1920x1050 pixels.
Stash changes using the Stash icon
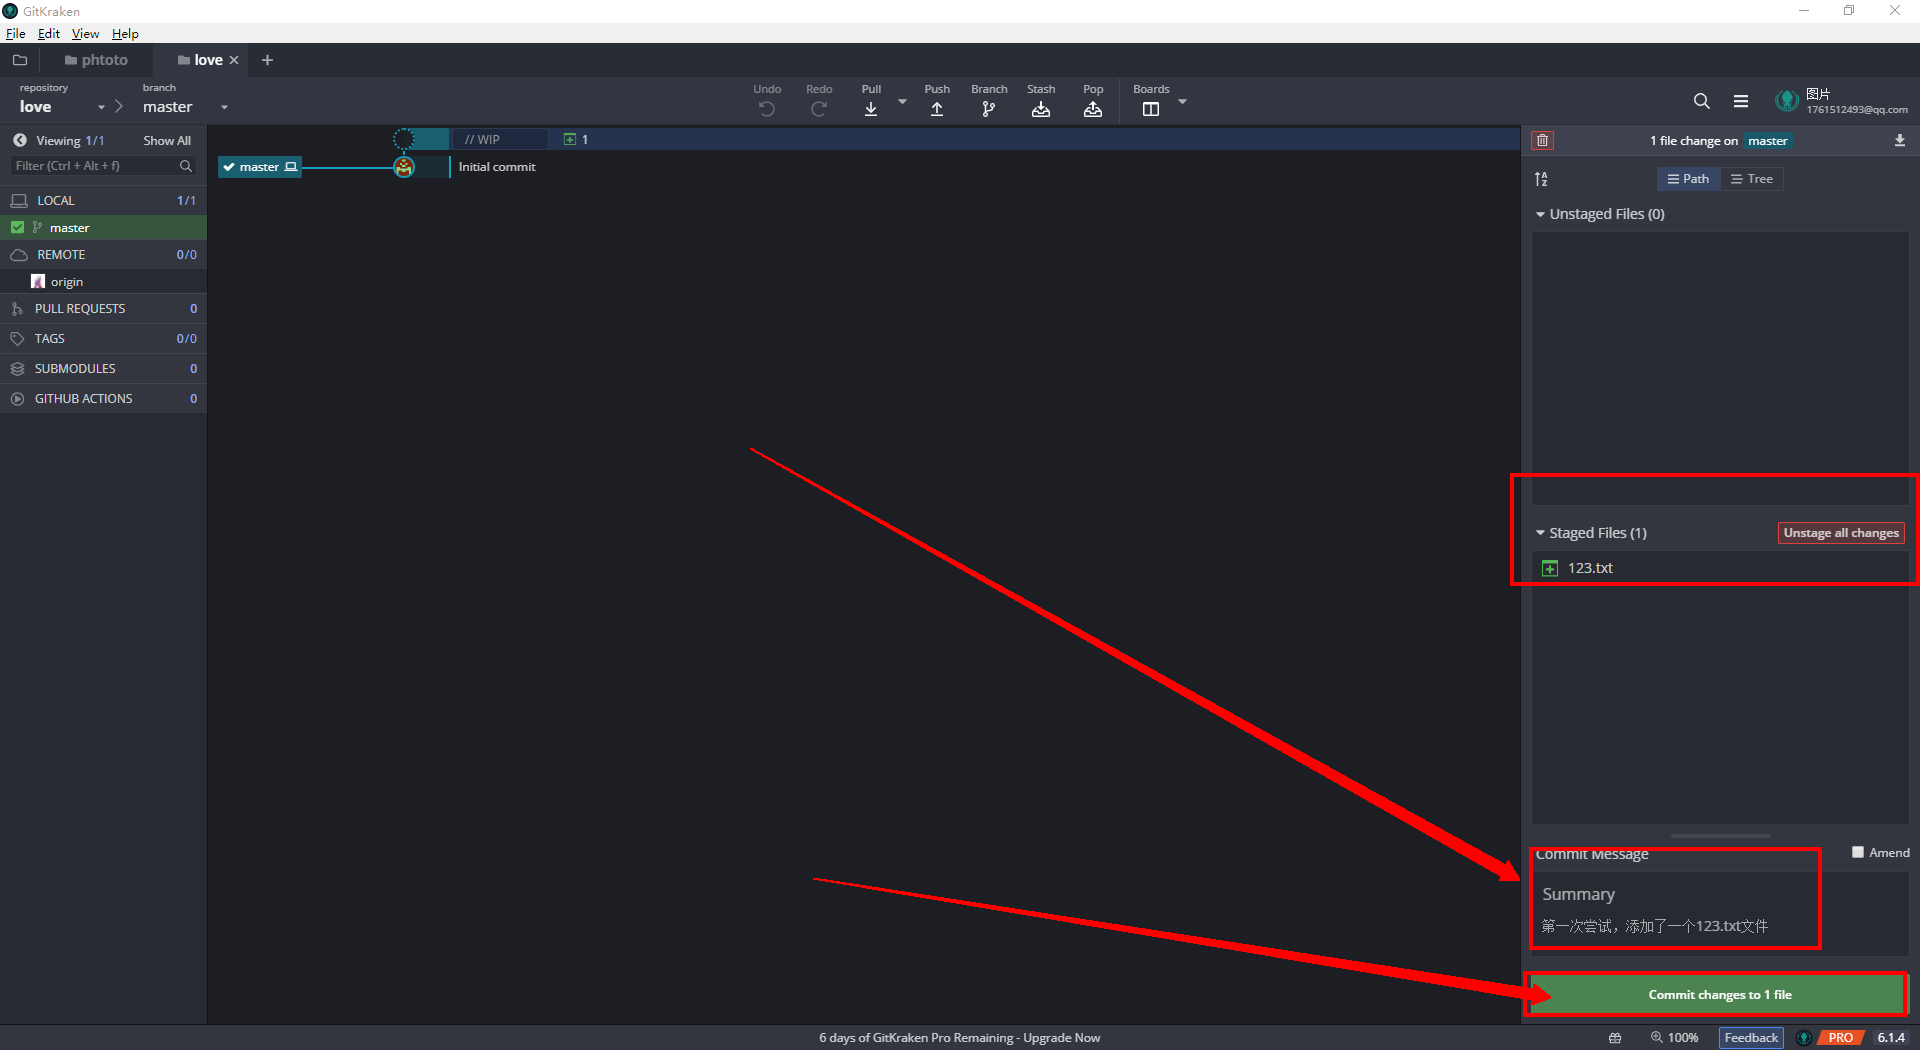pyautogui.click(x=1041, y=108)
